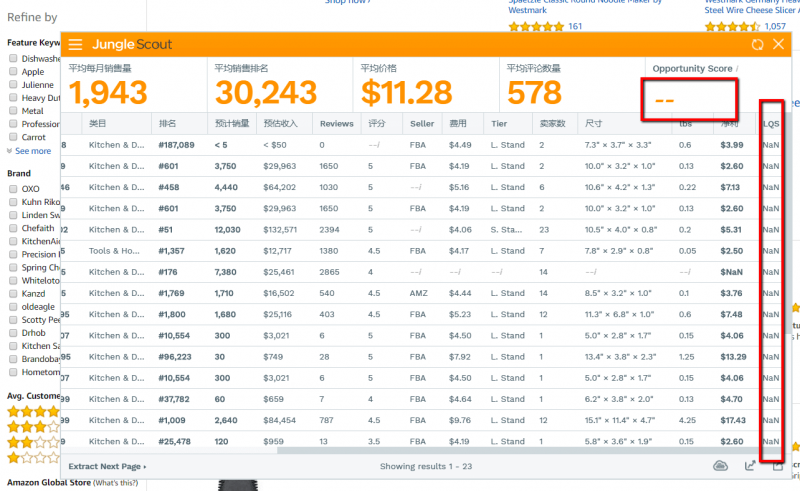
Task: Open the trend chart icon
Action: click(x=750, y=465)
